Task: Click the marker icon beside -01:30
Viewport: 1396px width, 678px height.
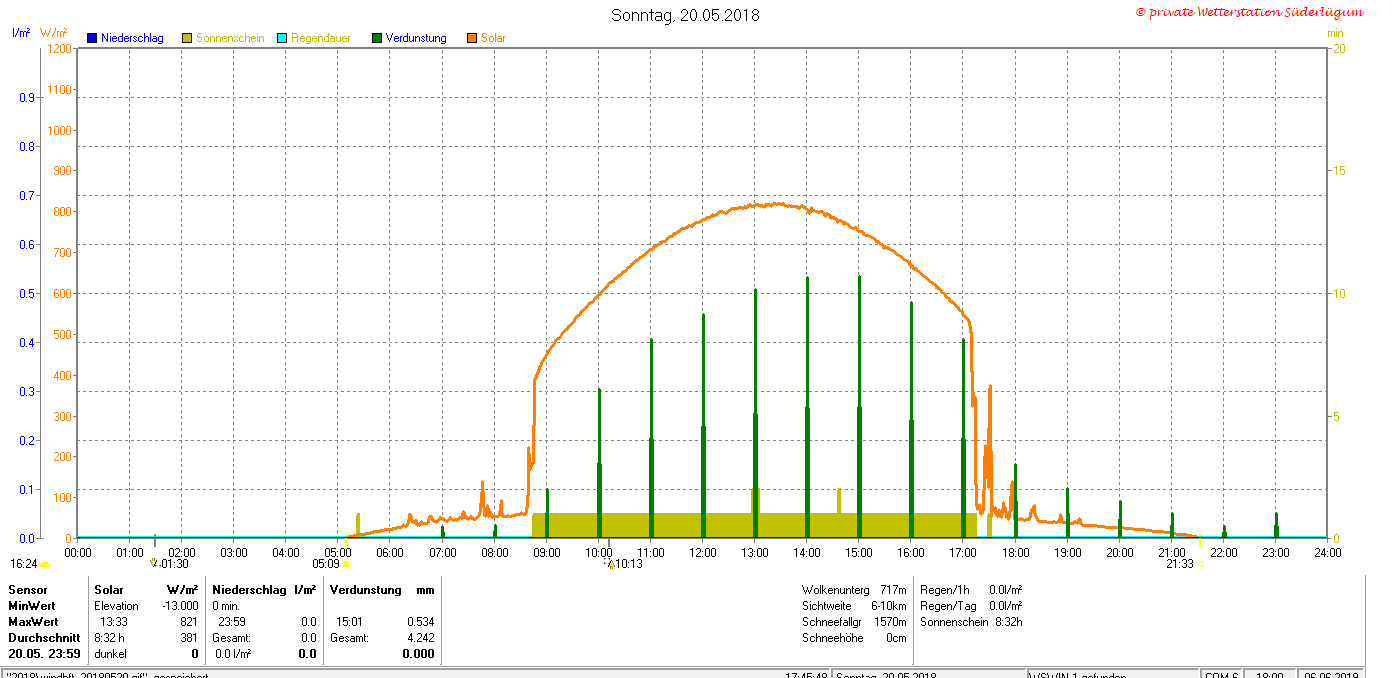Action: 153,563
